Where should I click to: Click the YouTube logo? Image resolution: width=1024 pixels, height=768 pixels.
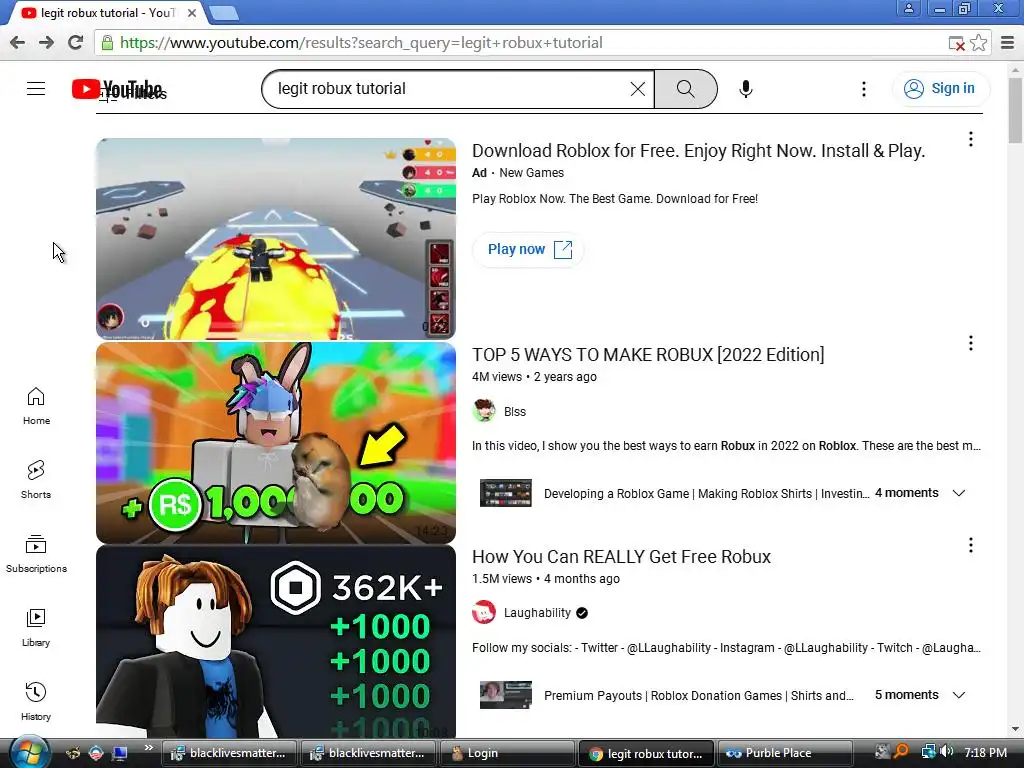[x=117, y=89]
